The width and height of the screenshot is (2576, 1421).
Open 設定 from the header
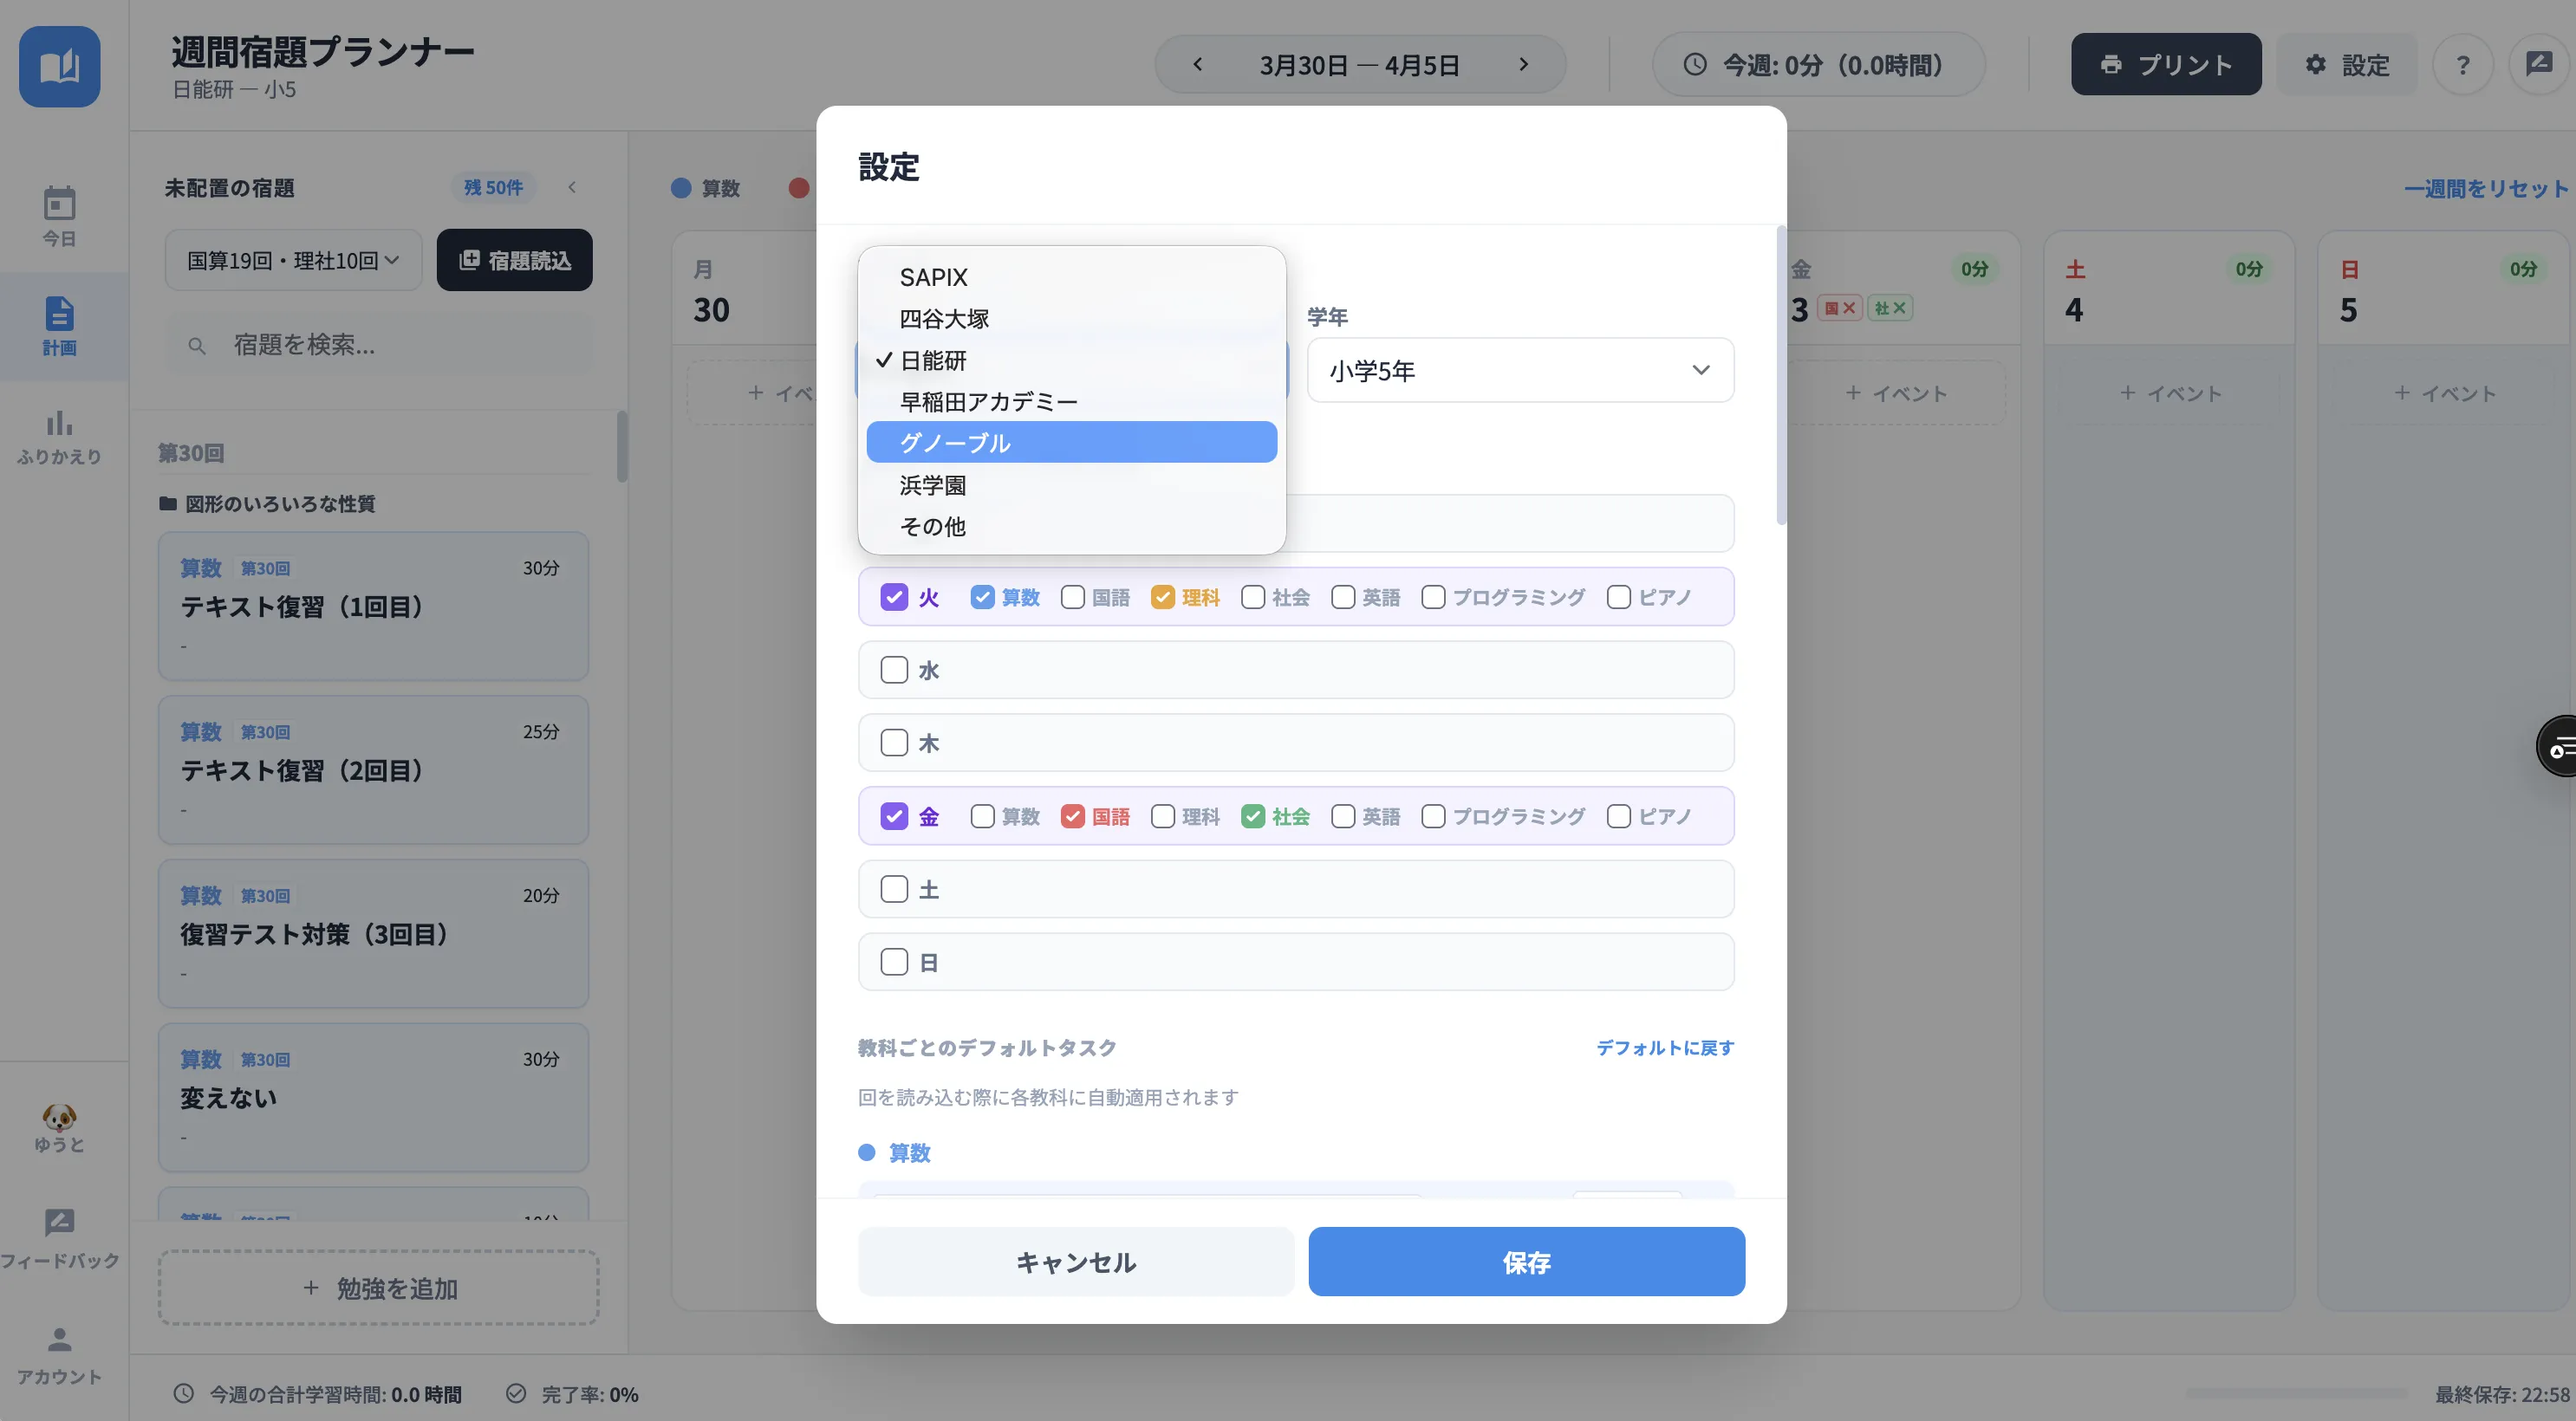[x=2347, y=65]
